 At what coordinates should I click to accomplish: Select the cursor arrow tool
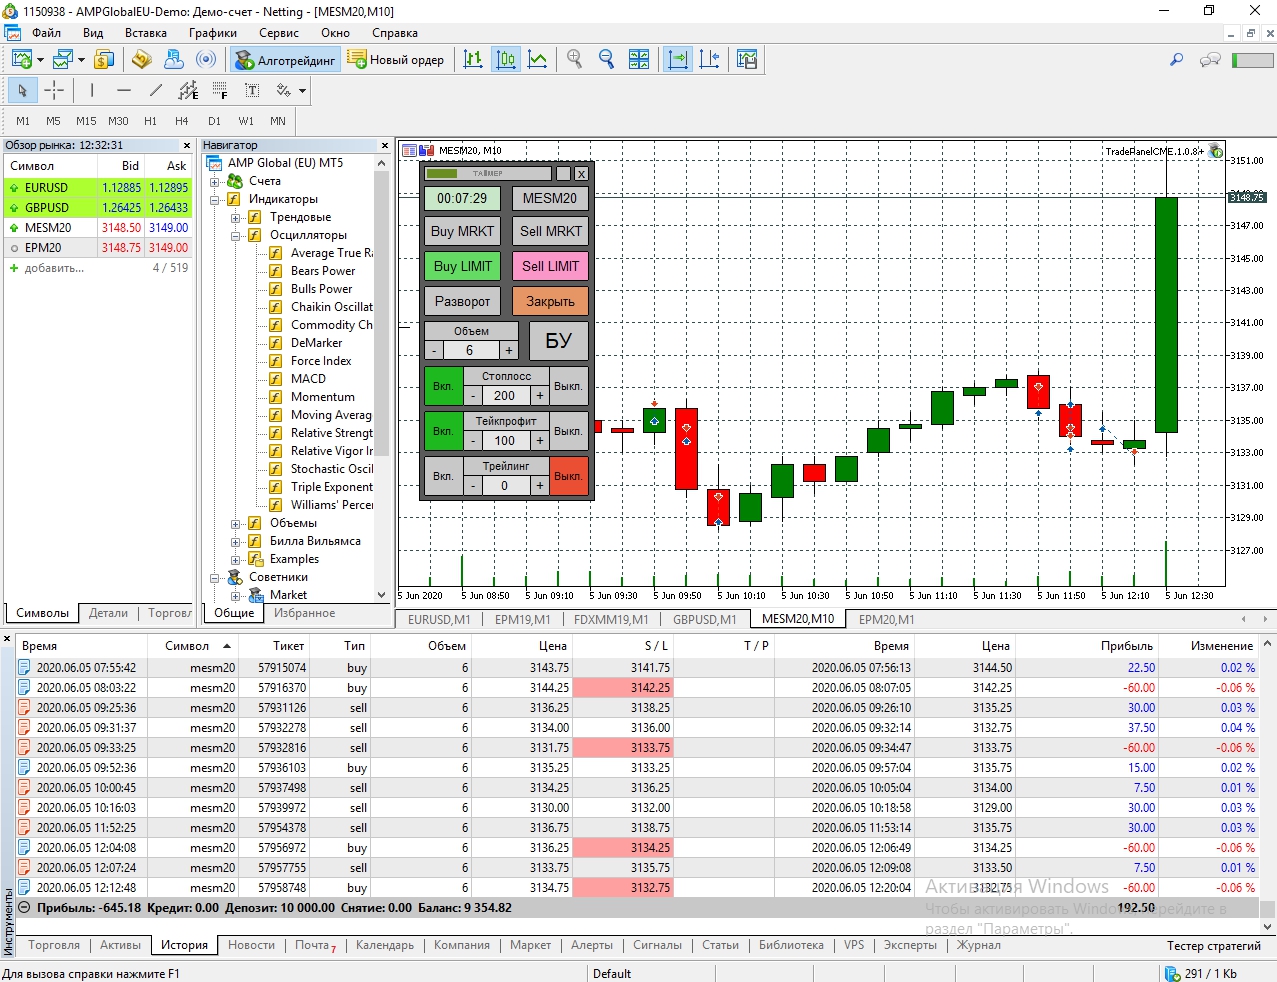[22, 91]
